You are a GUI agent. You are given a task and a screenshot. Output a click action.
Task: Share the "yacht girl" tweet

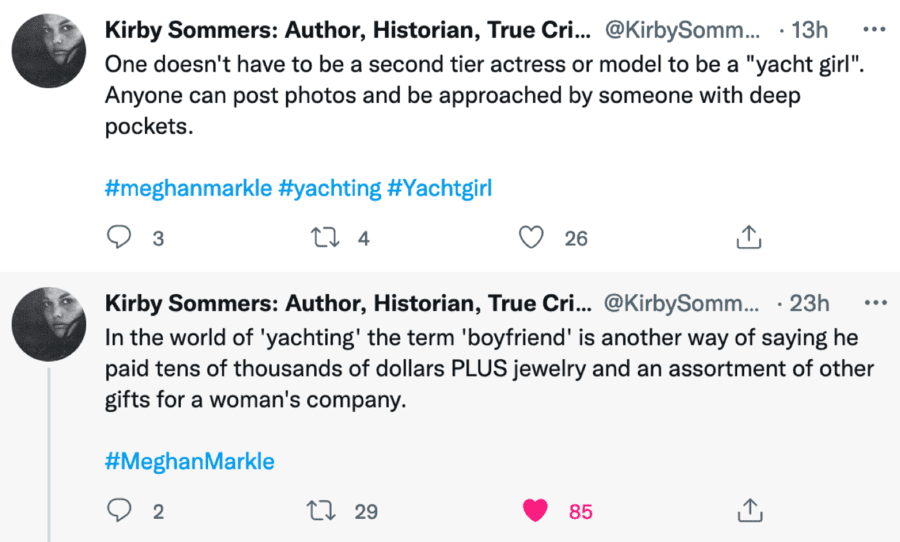(x=749, y=238)
